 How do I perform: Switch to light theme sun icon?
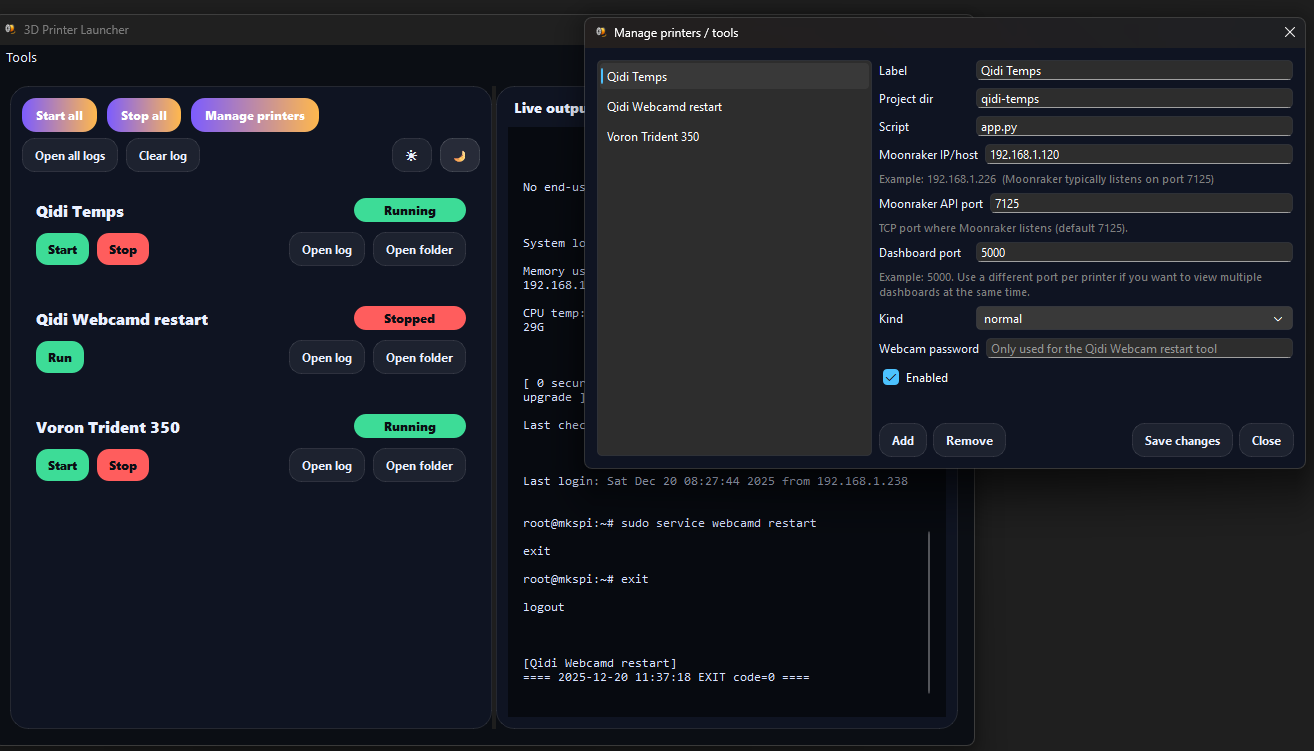[x=412, y=155]
